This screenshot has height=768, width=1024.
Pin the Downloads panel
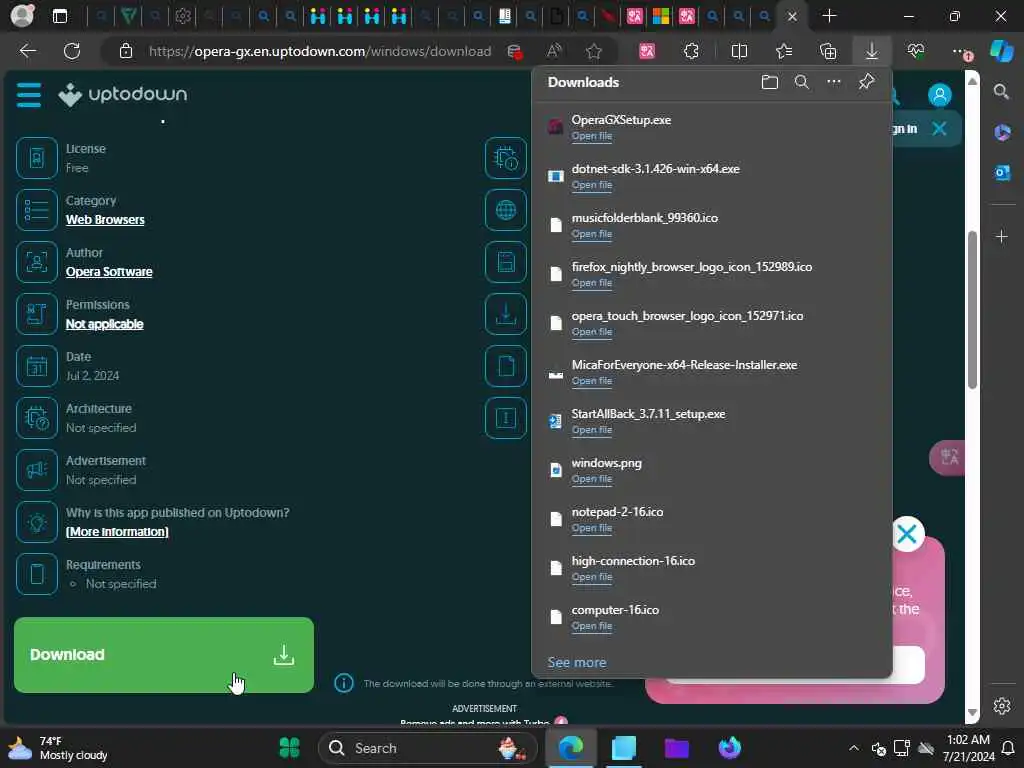tap(866, 82)
